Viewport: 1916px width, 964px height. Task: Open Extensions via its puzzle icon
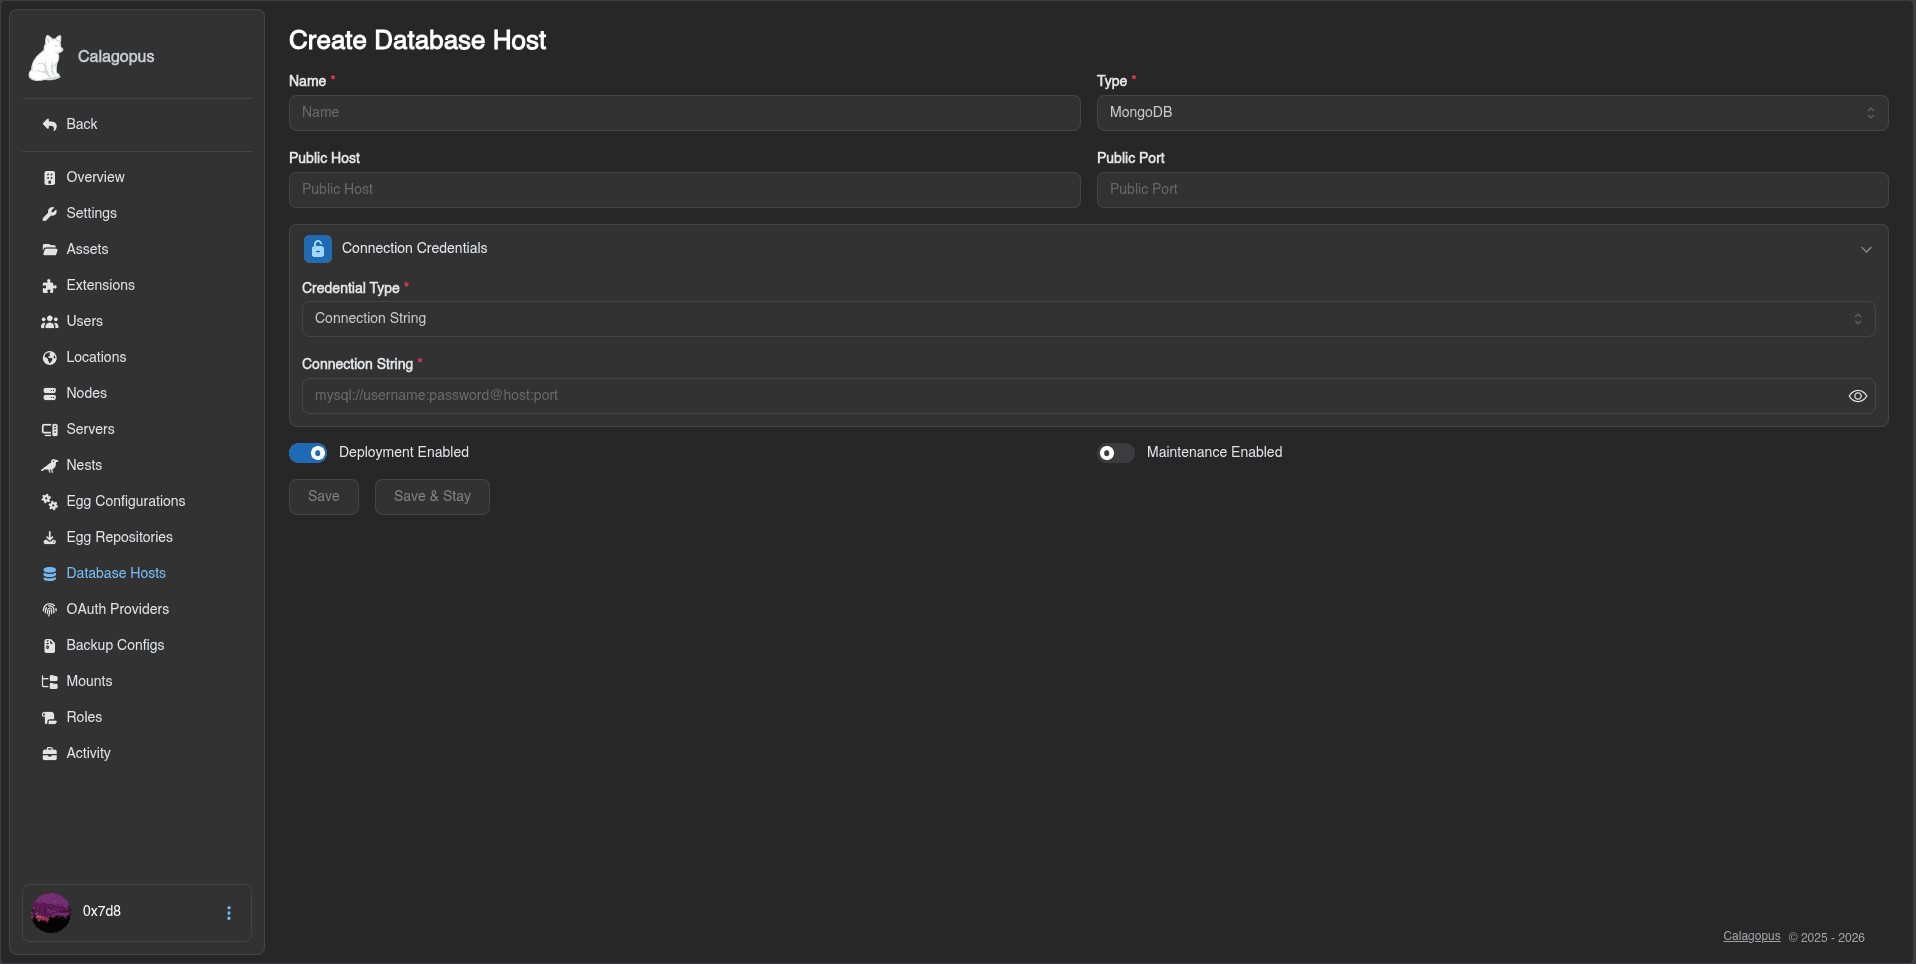(x=49, y=286)
